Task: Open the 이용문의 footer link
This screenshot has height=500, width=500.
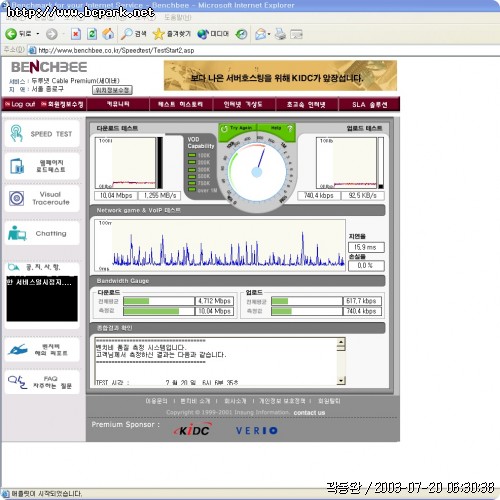Action: 156,401
